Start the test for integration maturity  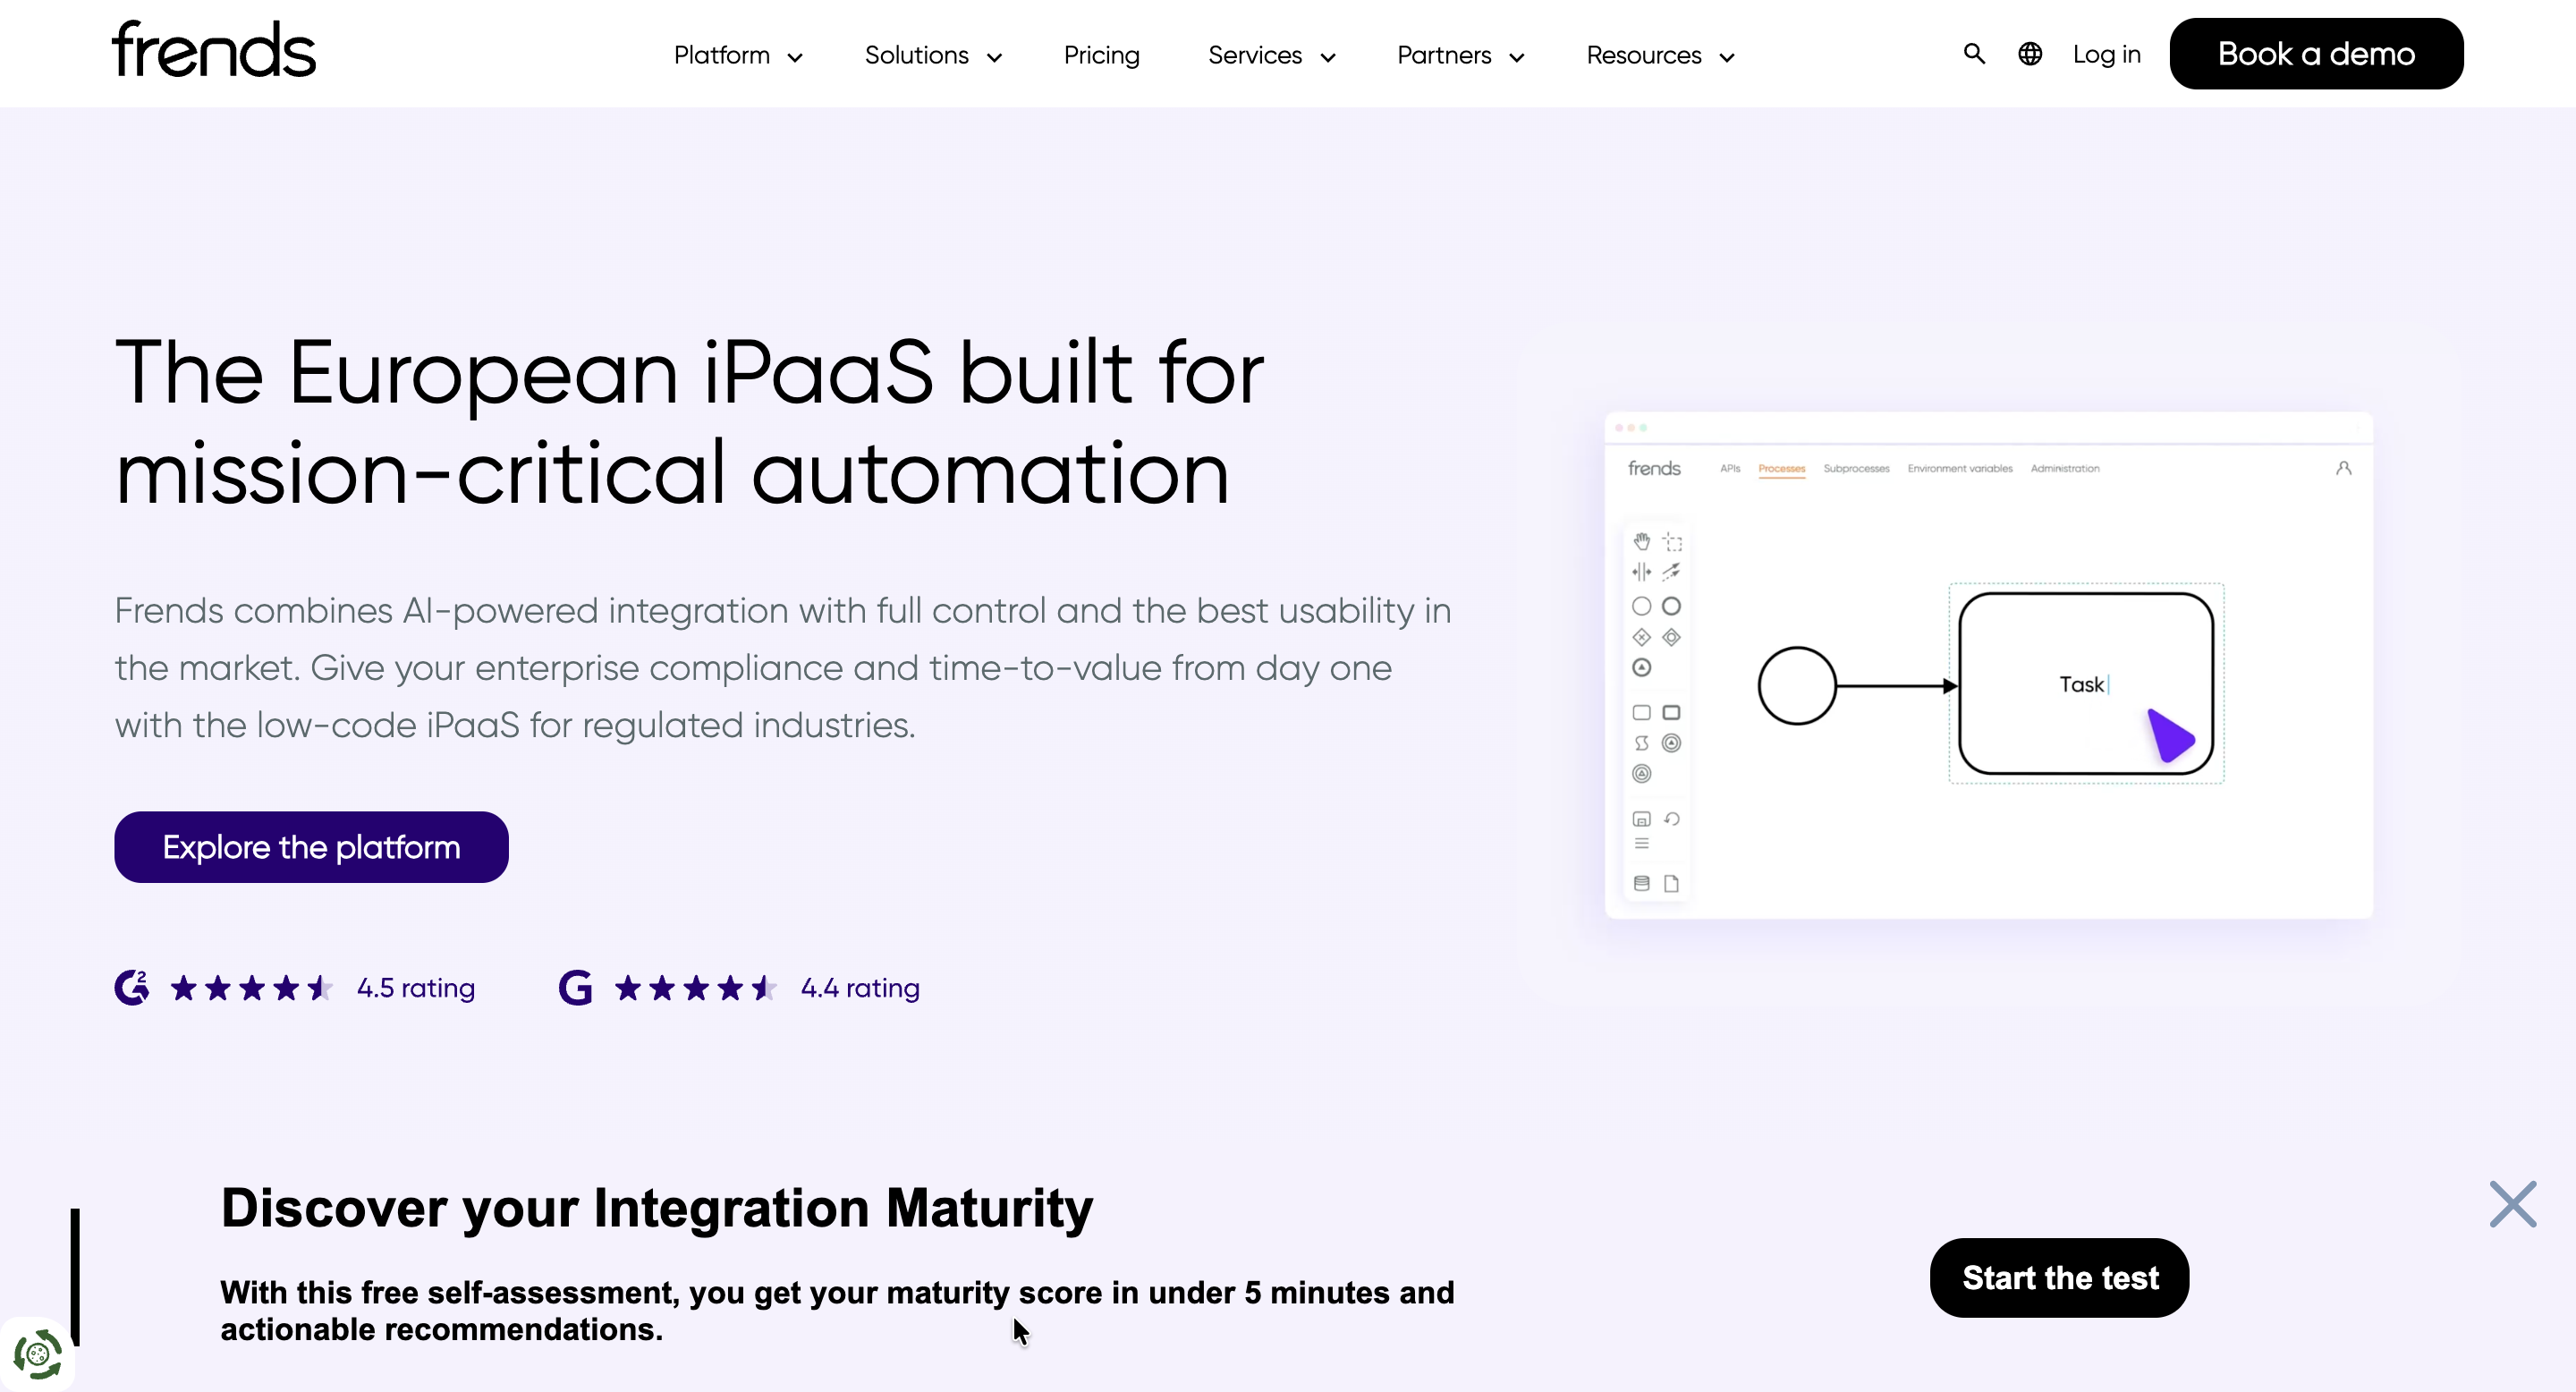[x=2059, y=1278]
